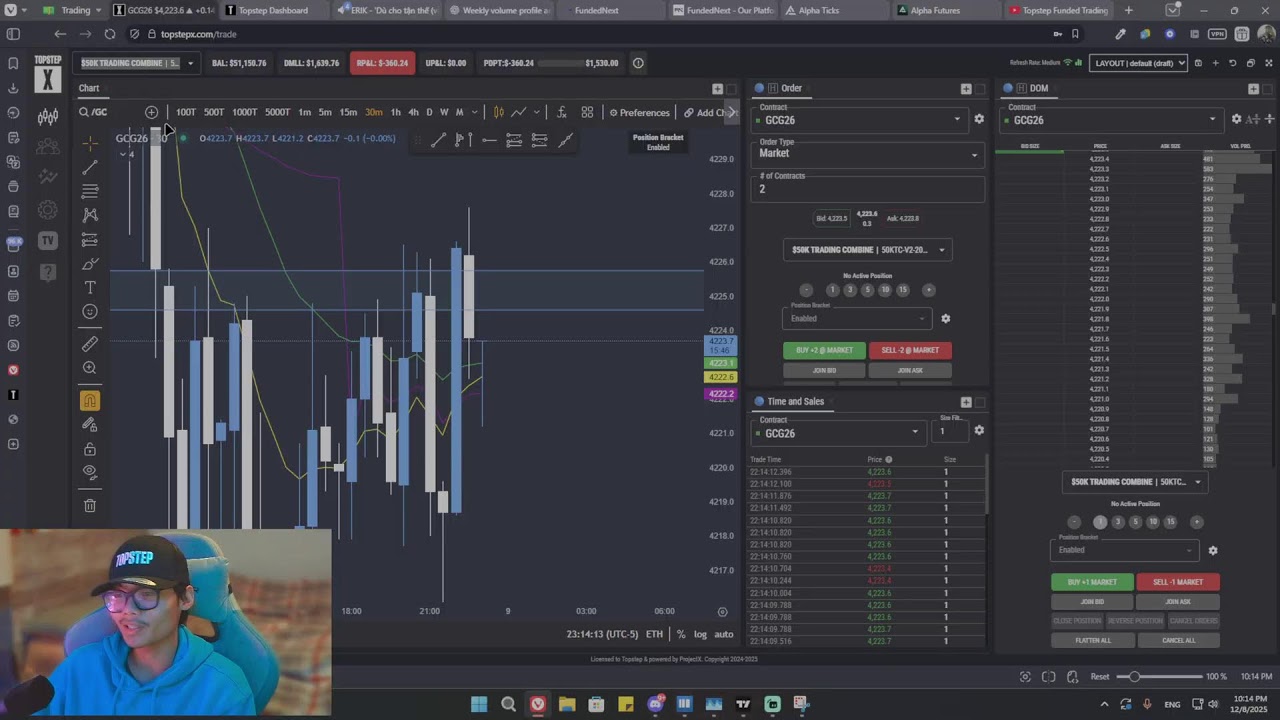Add symbol with the plus-circle icon
Screen dimensions: 1280x720
click(151, 112)
